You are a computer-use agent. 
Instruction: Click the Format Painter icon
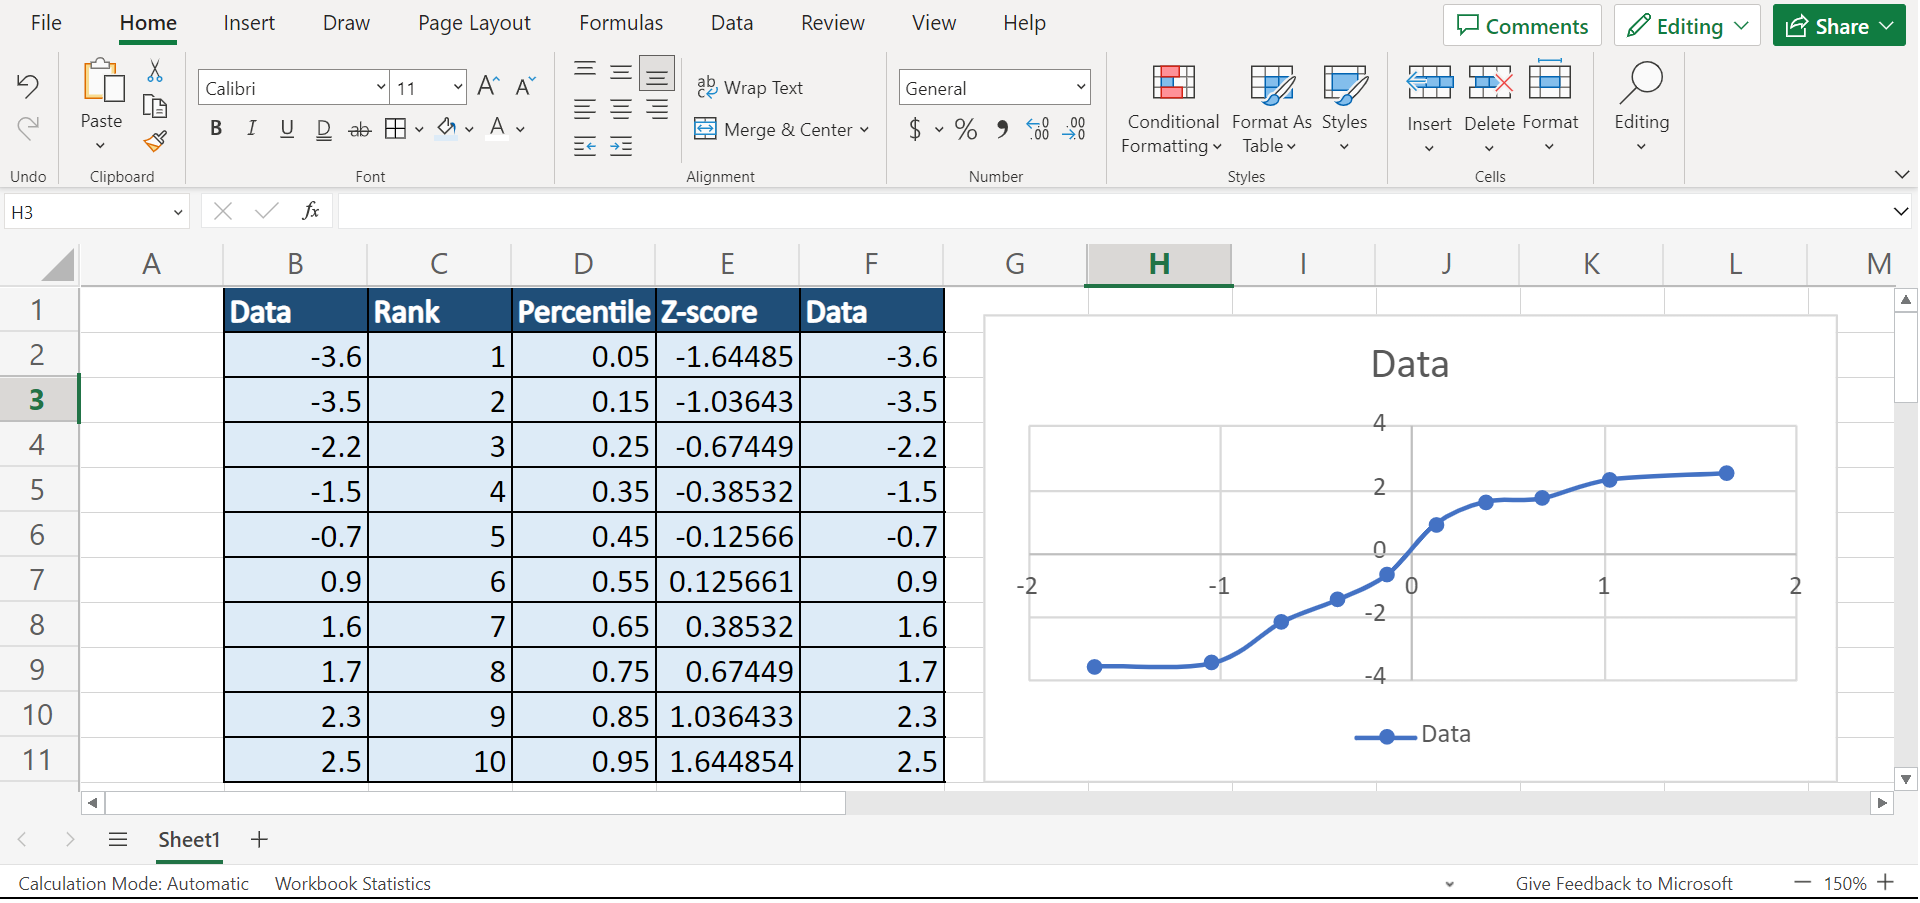[155, 142]
